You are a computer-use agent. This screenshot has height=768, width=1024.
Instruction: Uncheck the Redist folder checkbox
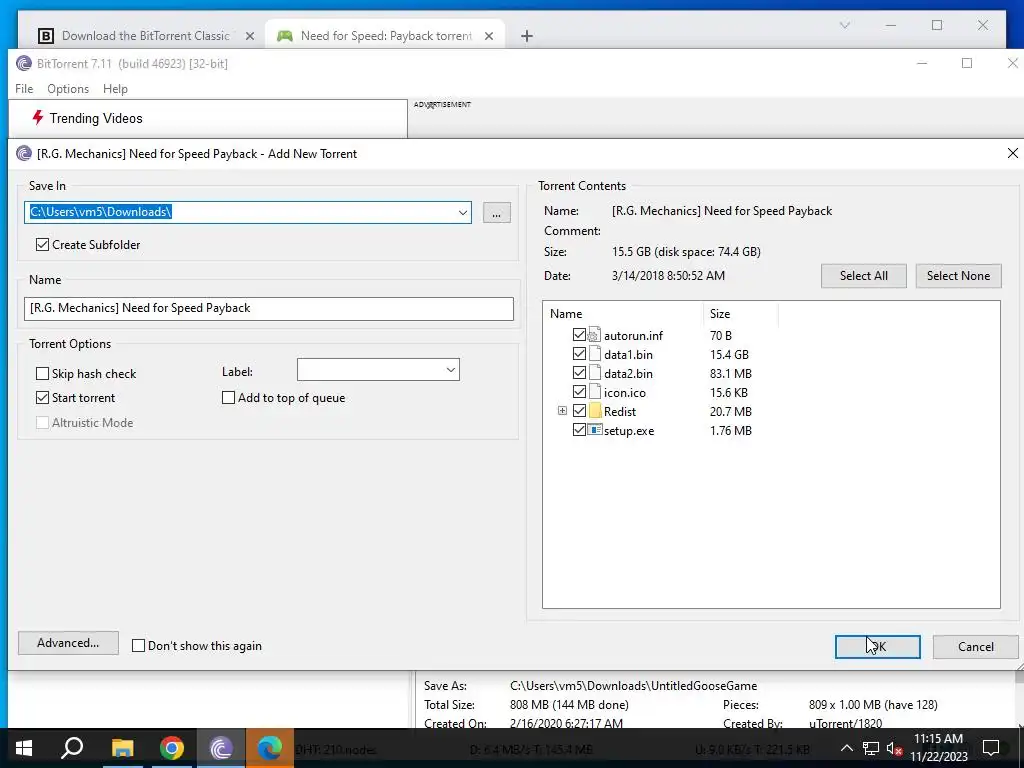(579, 411)
